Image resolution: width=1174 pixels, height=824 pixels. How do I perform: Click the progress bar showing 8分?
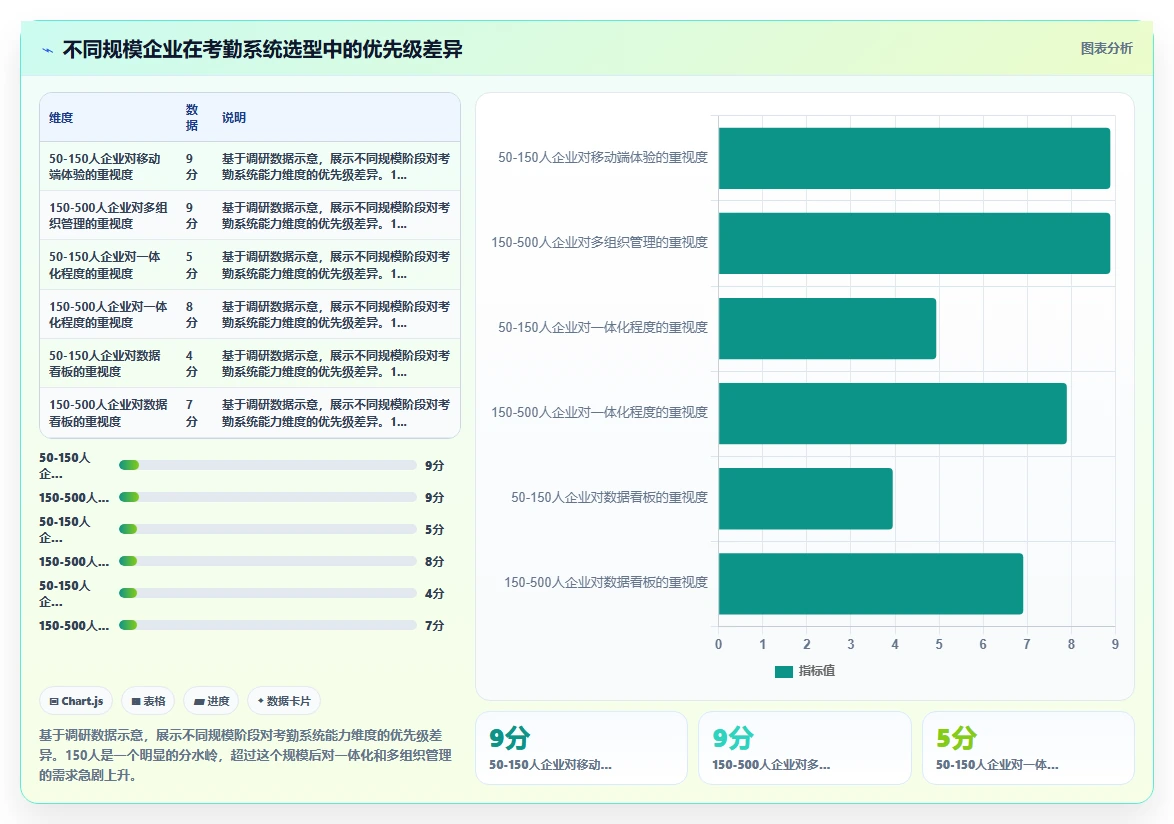[267, 561]
